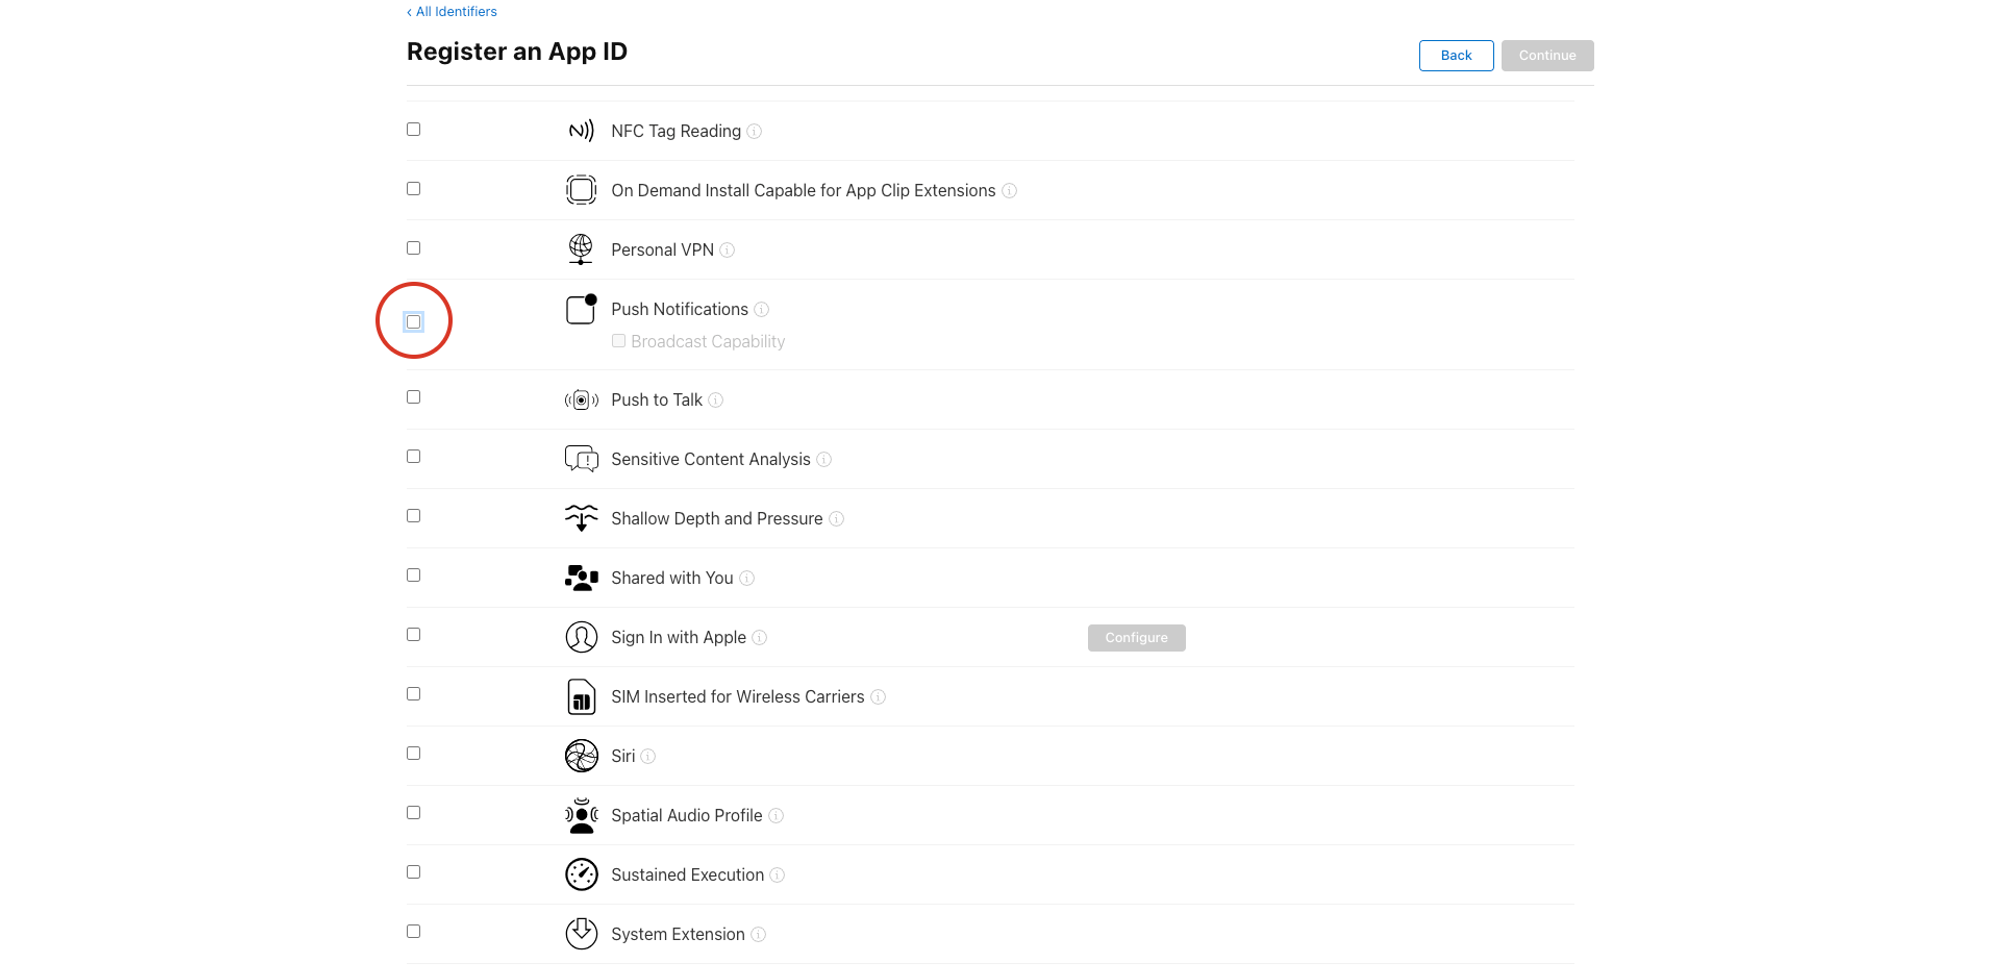The image size is (2000, 973).
Task: Click the Continue button
Action: (1546, 56)
